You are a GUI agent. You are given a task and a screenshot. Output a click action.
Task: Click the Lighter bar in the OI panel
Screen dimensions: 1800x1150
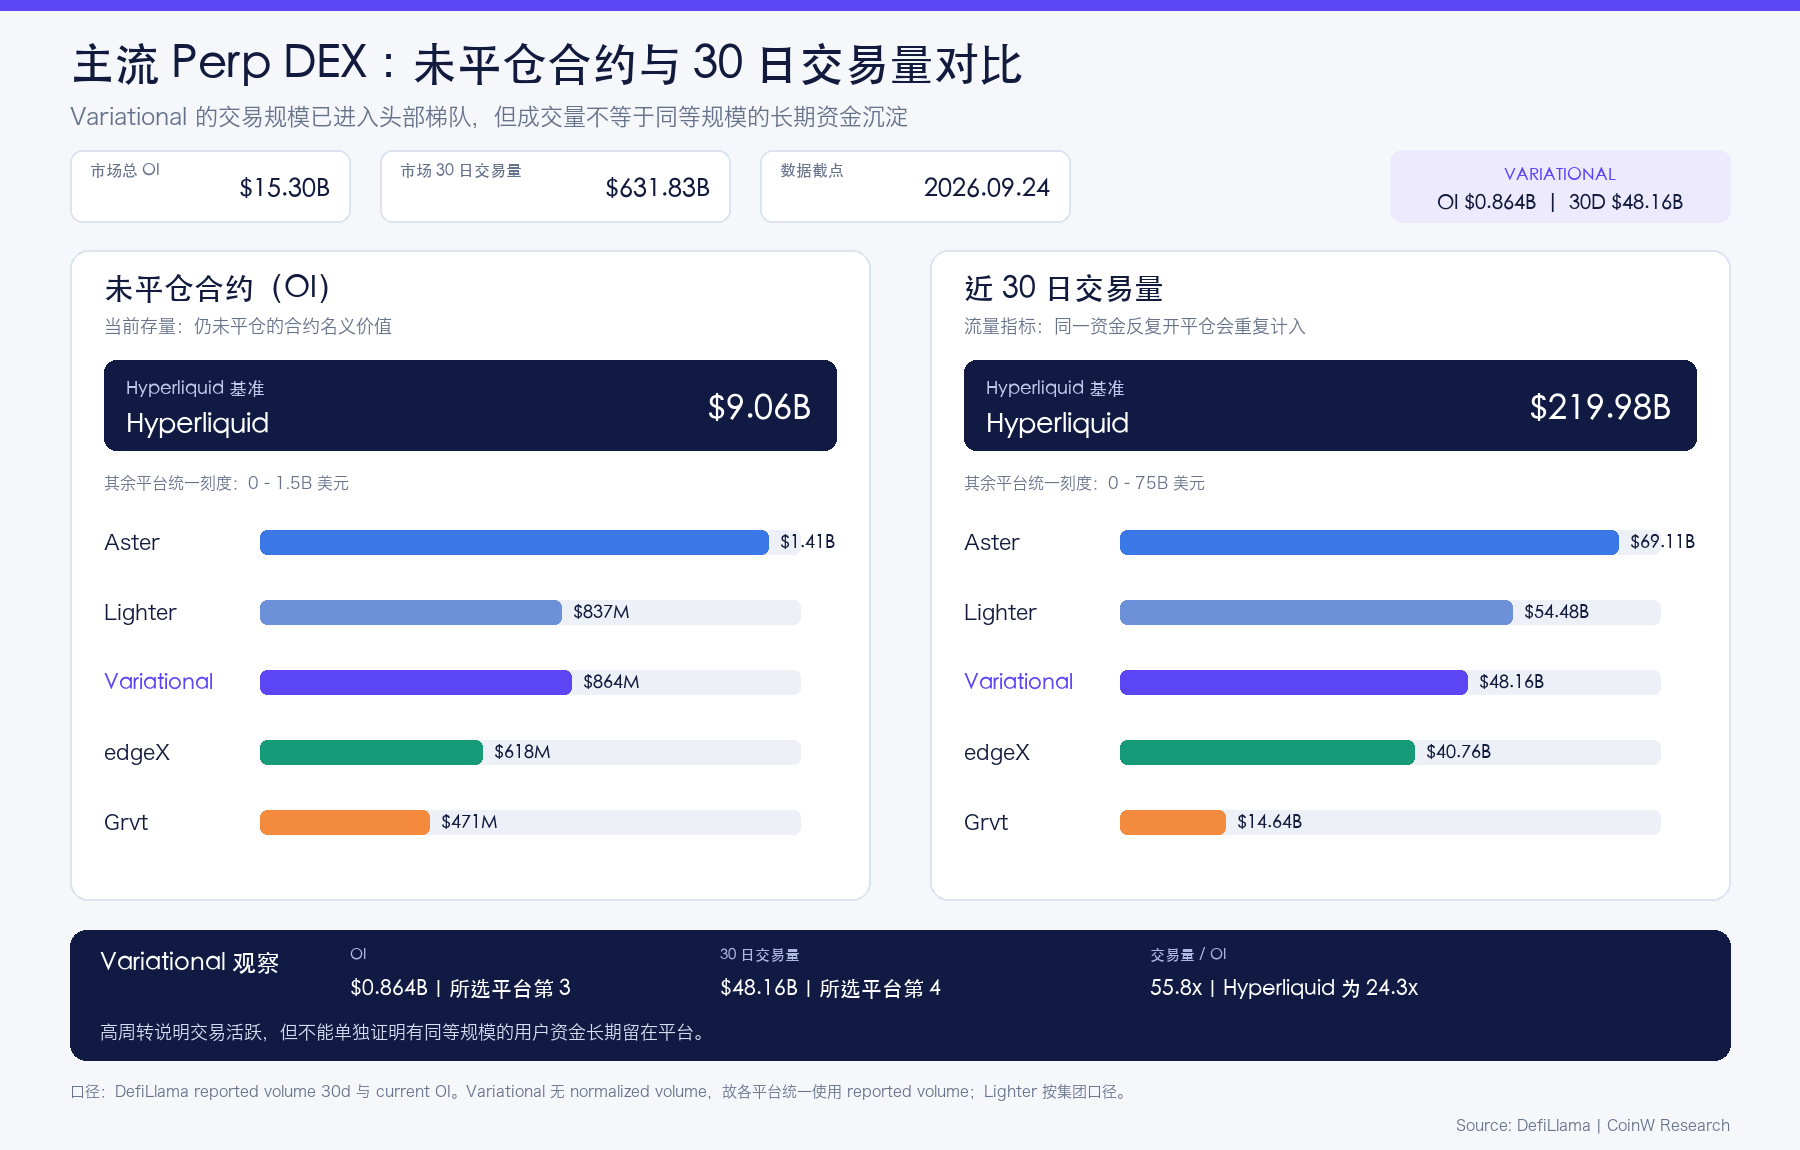tap(411, 612)
